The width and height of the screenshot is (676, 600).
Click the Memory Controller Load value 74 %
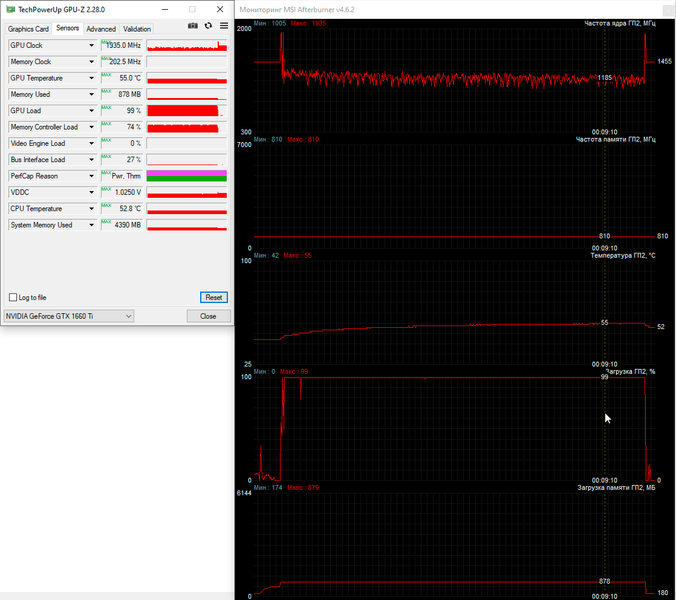point(122,127)
